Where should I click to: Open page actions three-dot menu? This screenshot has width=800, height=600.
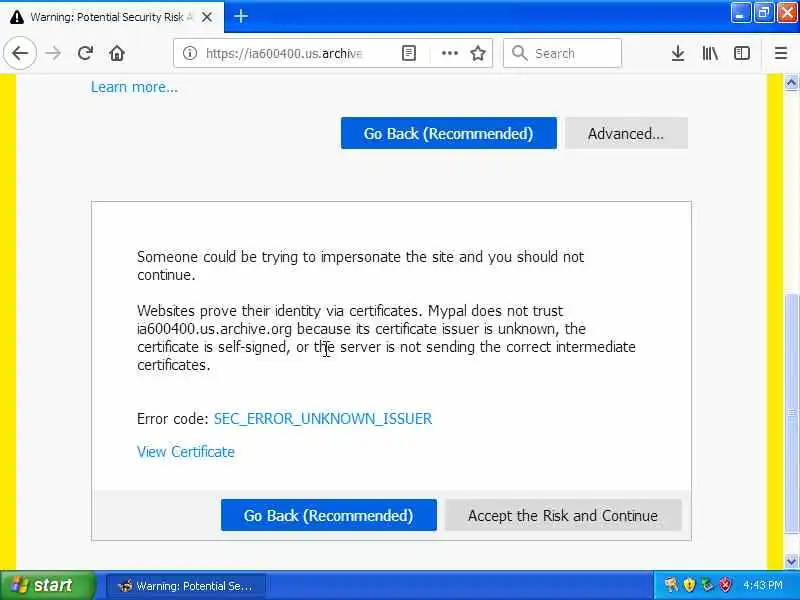(449, 53)
